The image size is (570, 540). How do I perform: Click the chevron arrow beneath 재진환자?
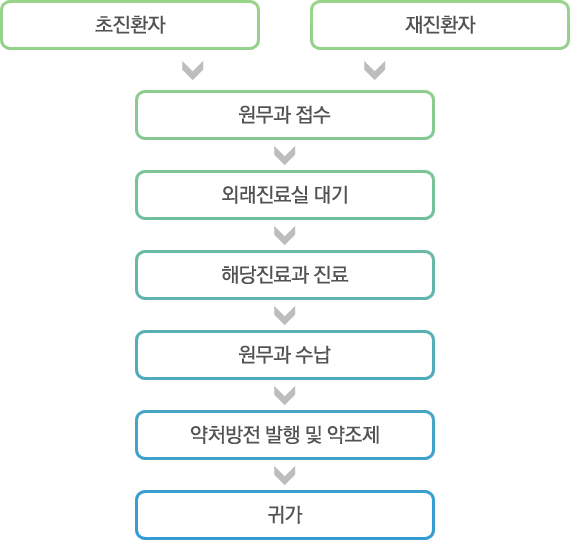[374, 71]
